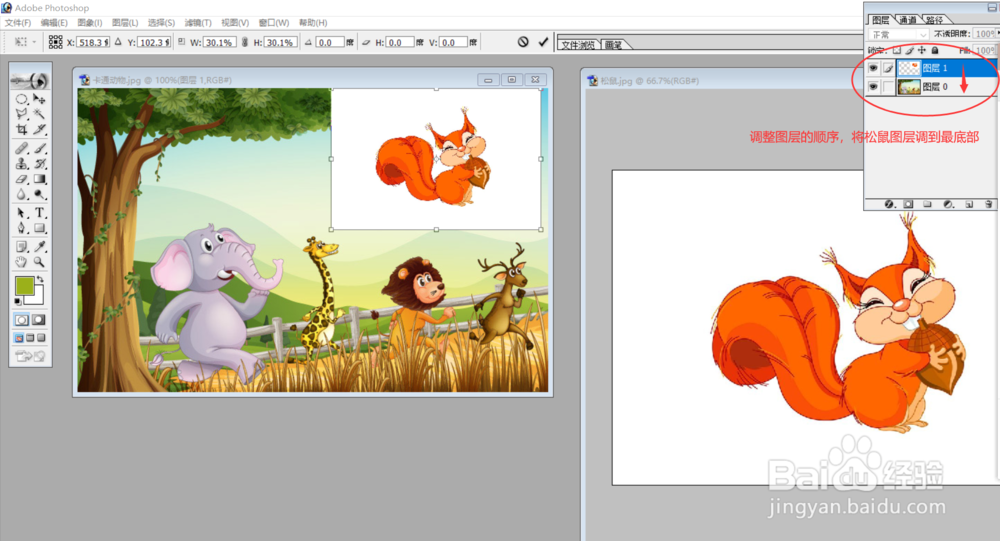
Task: Click the white background color swatch
Action: (37, 297)
